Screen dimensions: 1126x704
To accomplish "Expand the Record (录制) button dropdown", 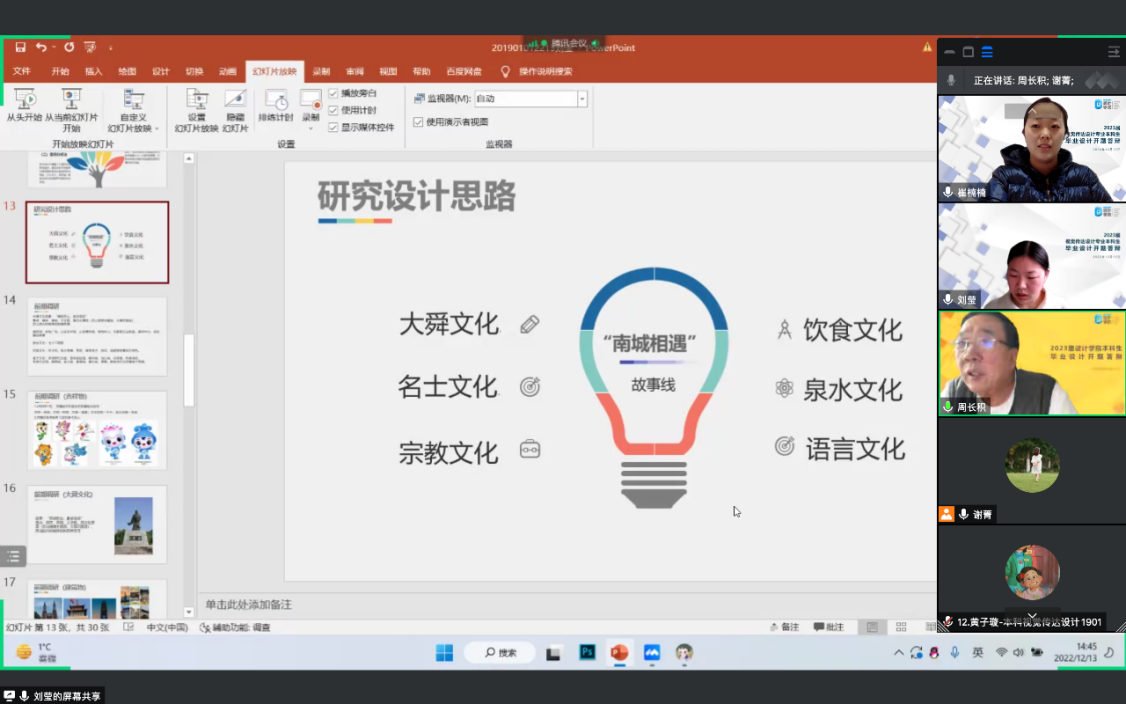I will coord(311,127).
